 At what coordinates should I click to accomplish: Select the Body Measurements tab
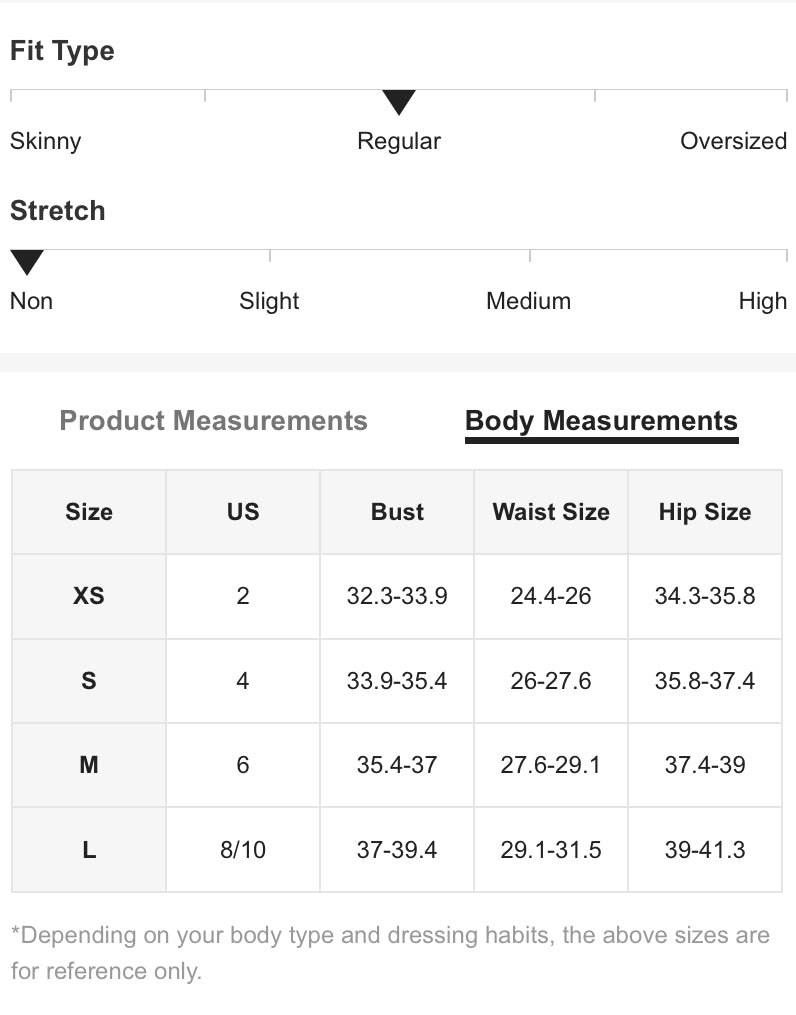[601, 421]
